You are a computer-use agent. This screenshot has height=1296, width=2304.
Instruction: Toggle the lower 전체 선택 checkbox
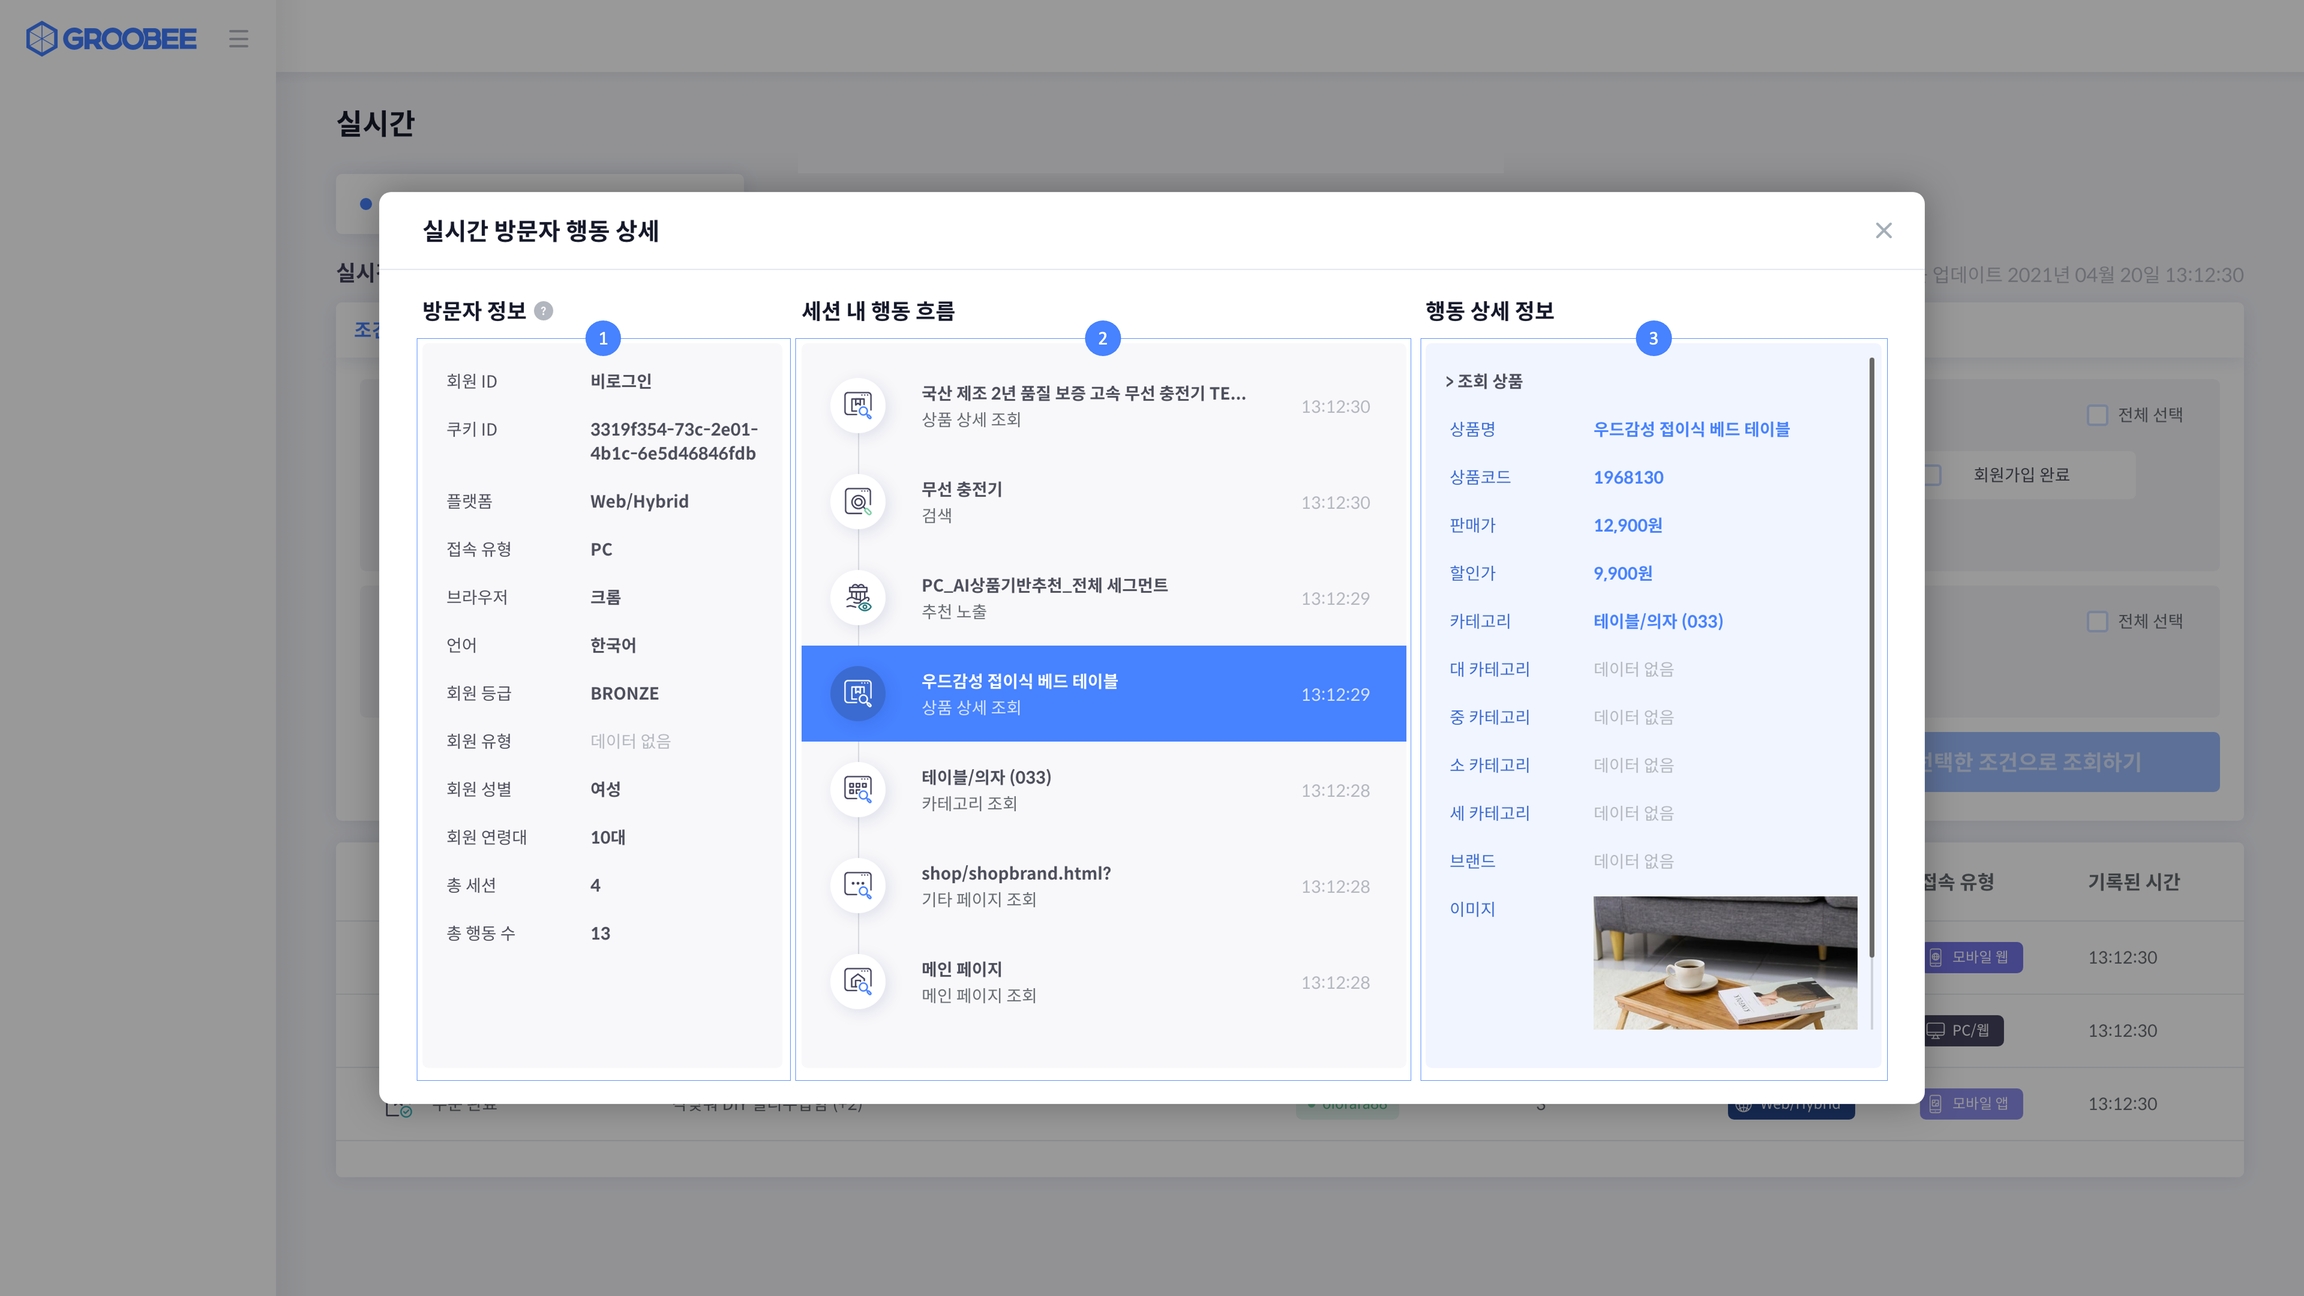click(x=2097, y=622)
